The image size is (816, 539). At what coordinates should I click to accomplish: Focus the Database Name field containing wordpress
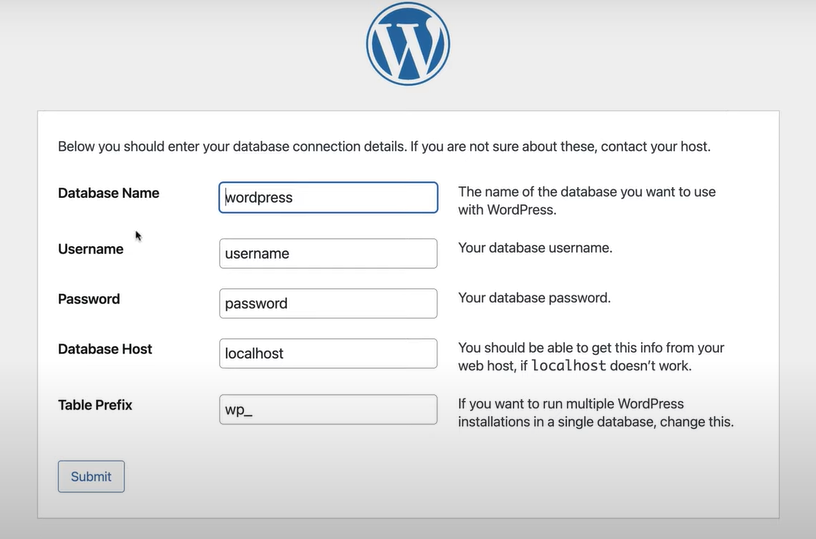pos(328,197)
